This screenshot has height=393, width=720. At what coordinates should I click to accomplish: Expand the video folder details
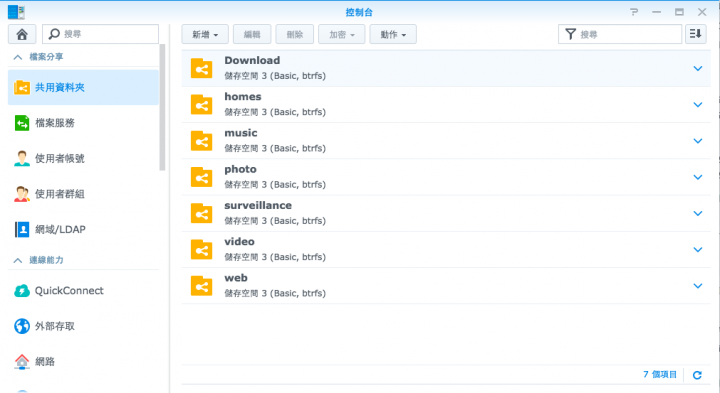(x=698, y=250)
